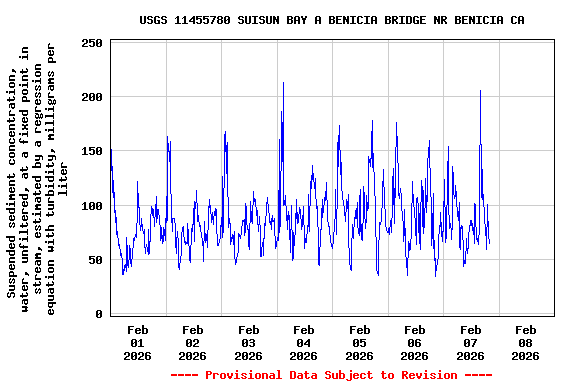Click the Suspended sediment concentration axis label
576x384 pixels.
[37, 179]
